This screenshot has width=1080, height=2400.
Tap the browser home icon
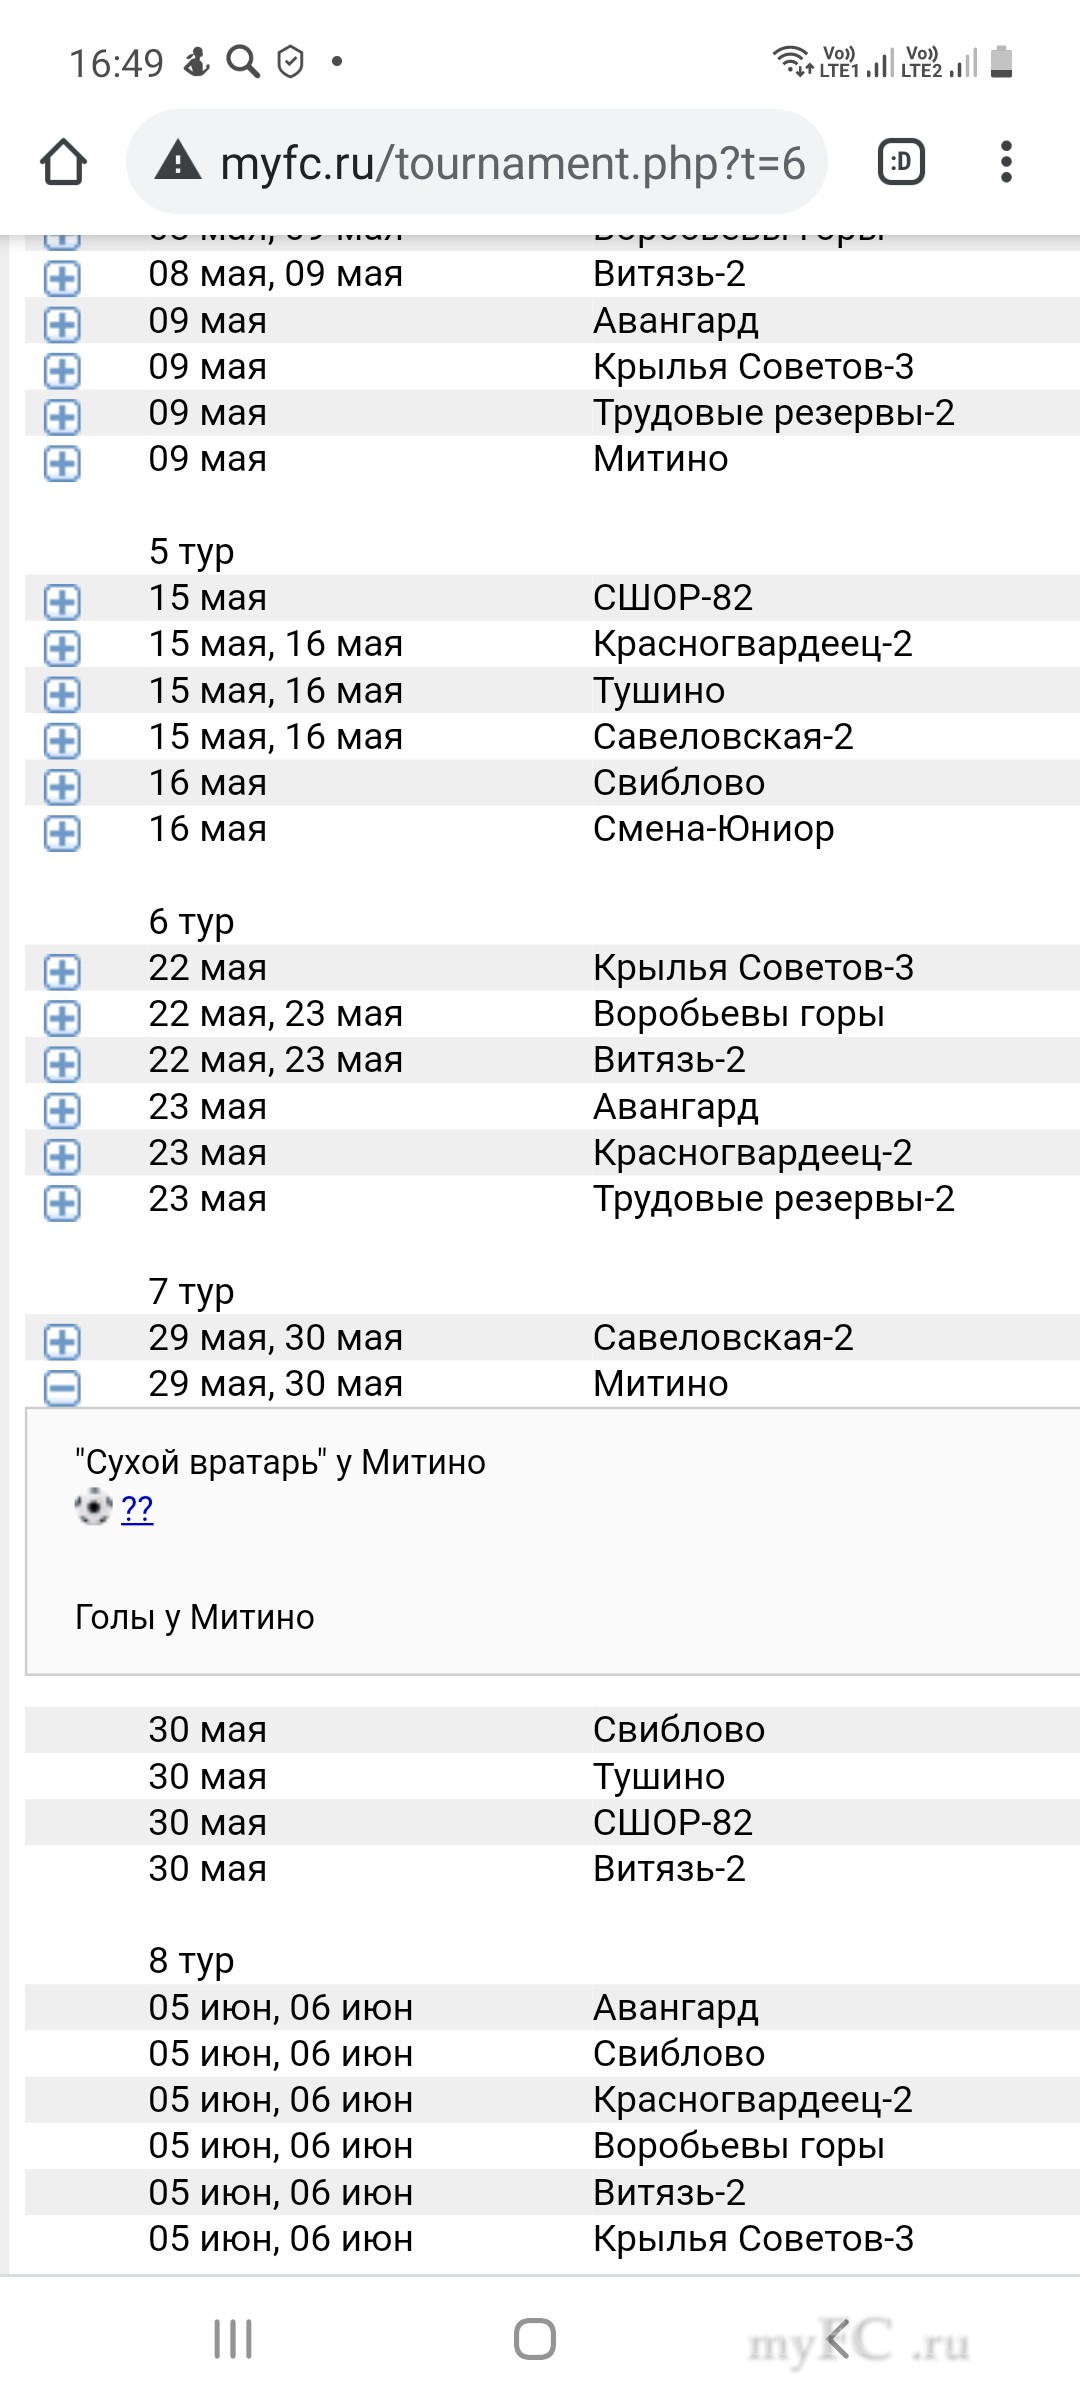coord(63,162)
